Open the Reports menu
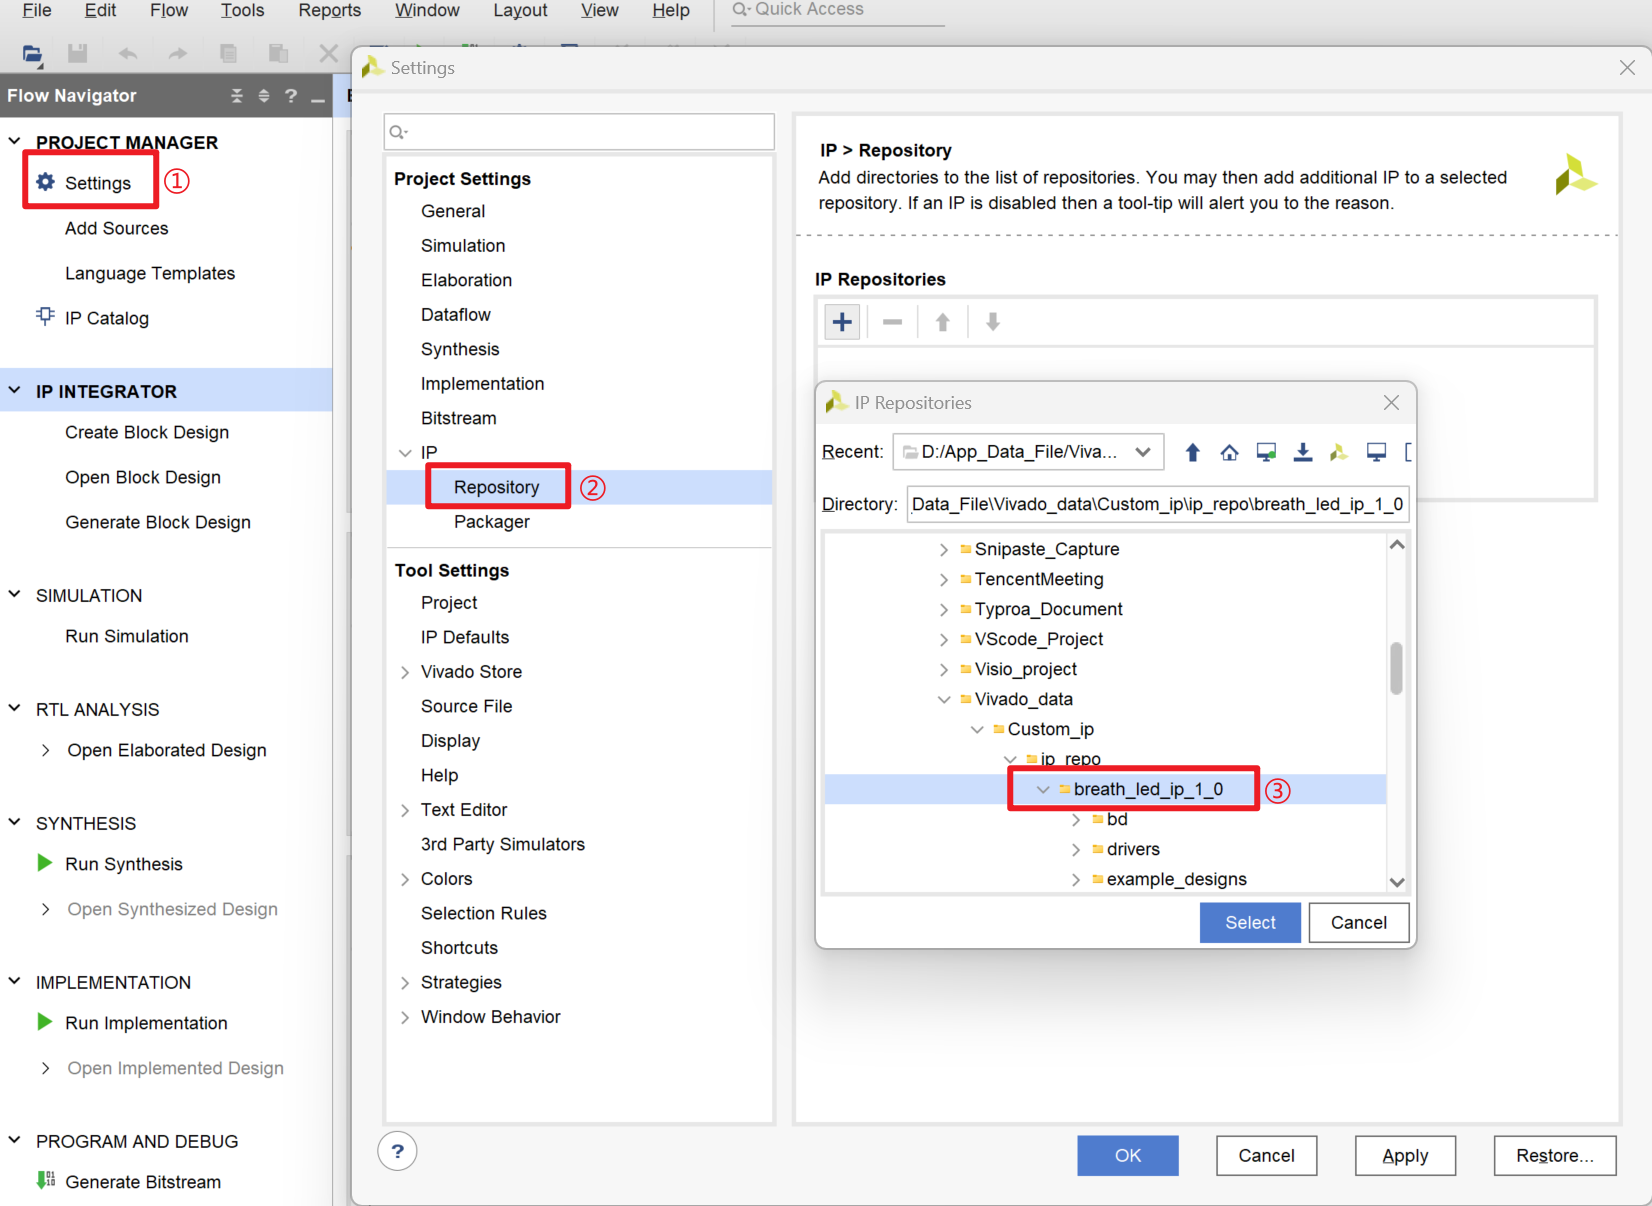 (x=329, y=10)
